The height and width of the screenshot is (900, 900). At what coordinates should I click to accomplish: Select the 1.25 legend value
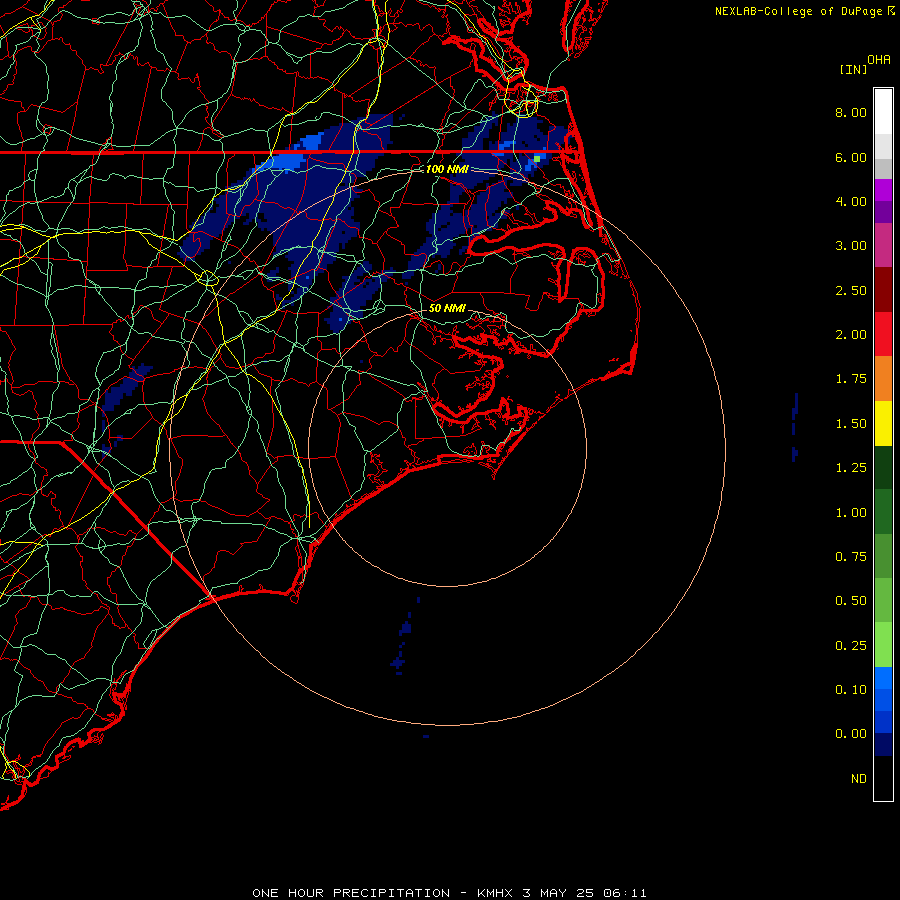[851, 468]
